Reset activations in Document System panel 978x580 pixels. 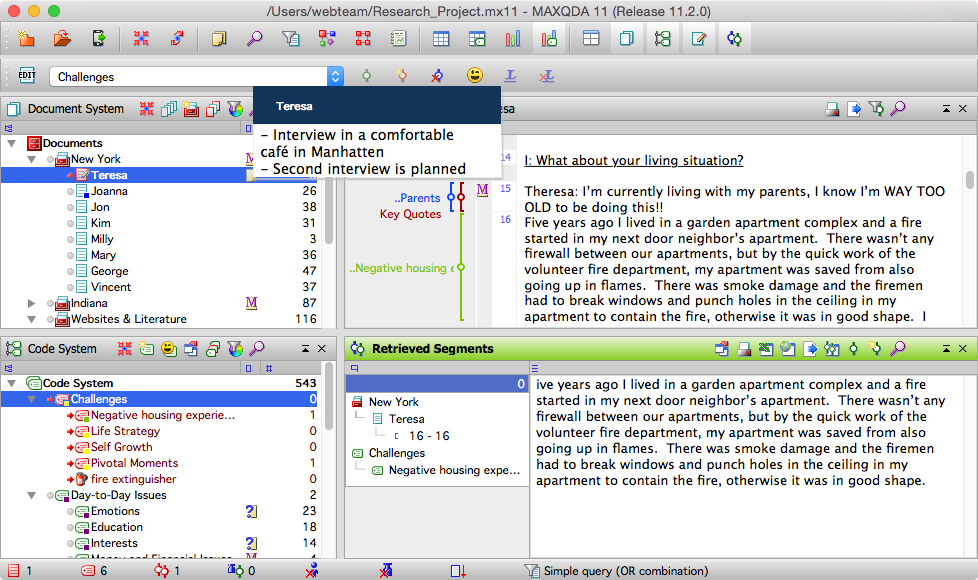click(147, 109)
